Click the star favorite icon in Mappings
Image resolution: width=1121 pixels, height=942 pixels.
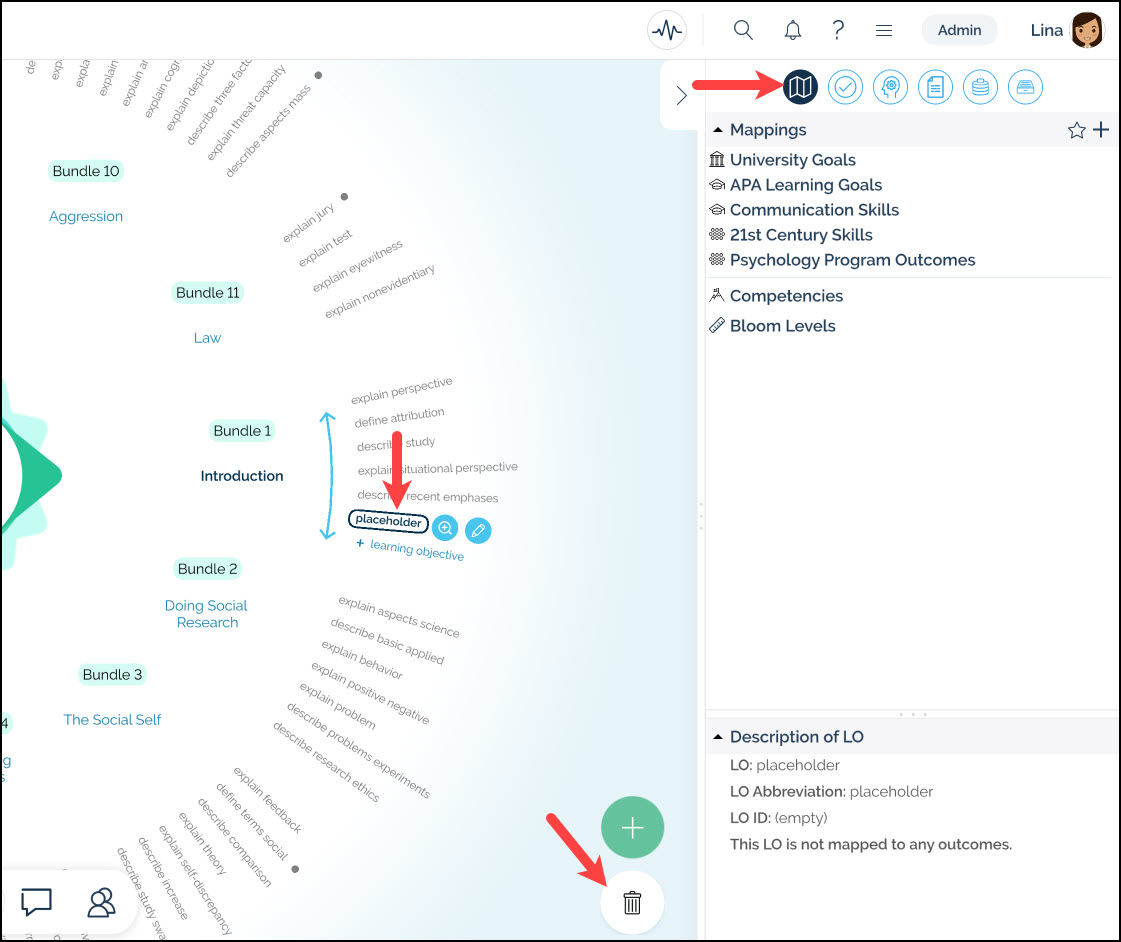point(1076,130)
